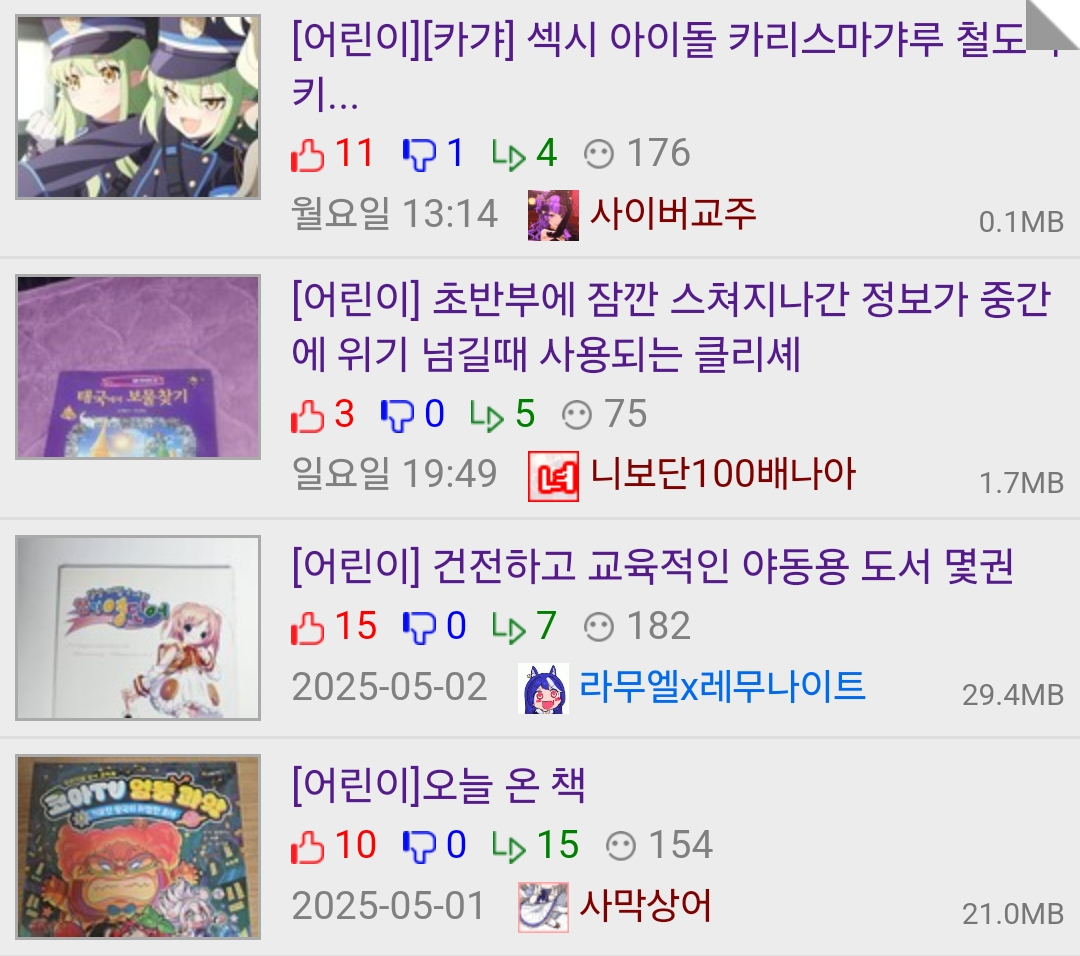Click reply arrow icon on first post

(x=509, y=154)
